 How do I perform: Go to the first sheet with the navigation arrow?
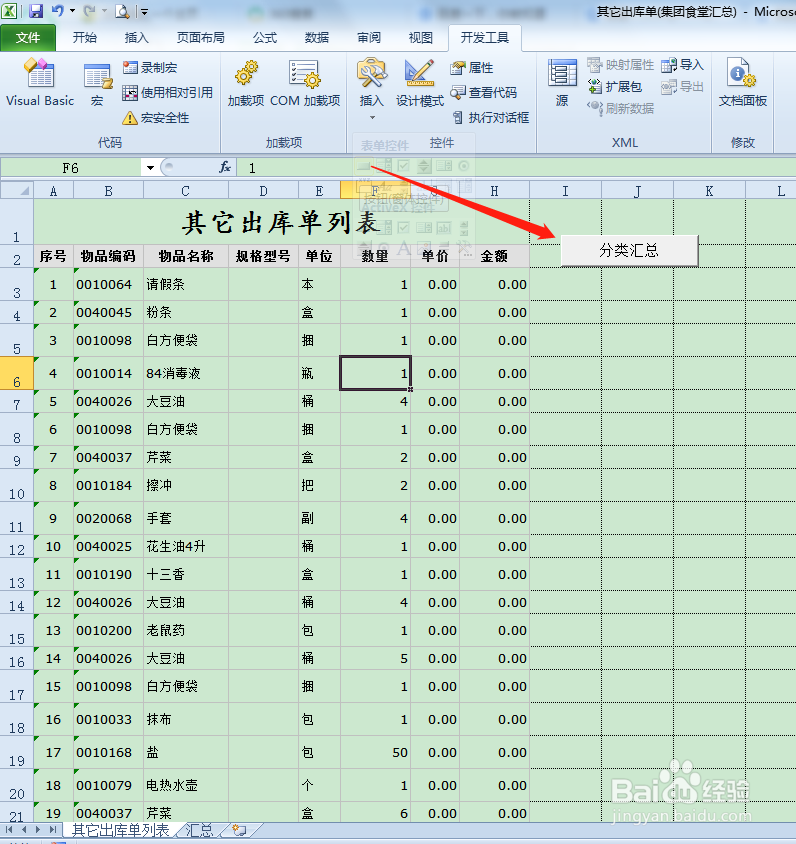9,829
